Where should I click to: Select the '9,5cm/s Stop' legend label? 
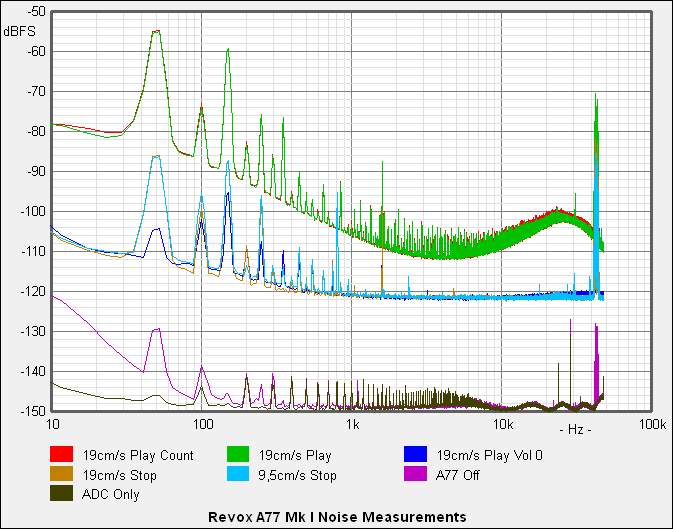297,475
